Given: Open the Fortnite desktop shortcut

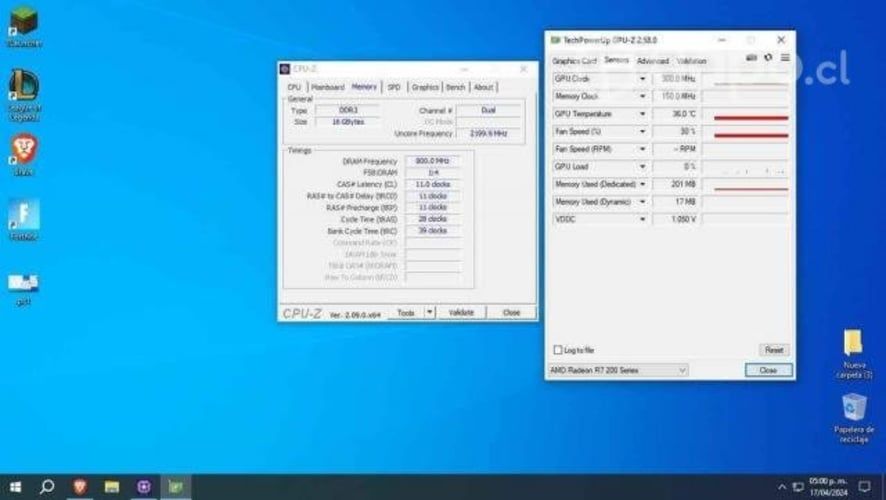Looking at the screenshot, I should click(24, 219).
